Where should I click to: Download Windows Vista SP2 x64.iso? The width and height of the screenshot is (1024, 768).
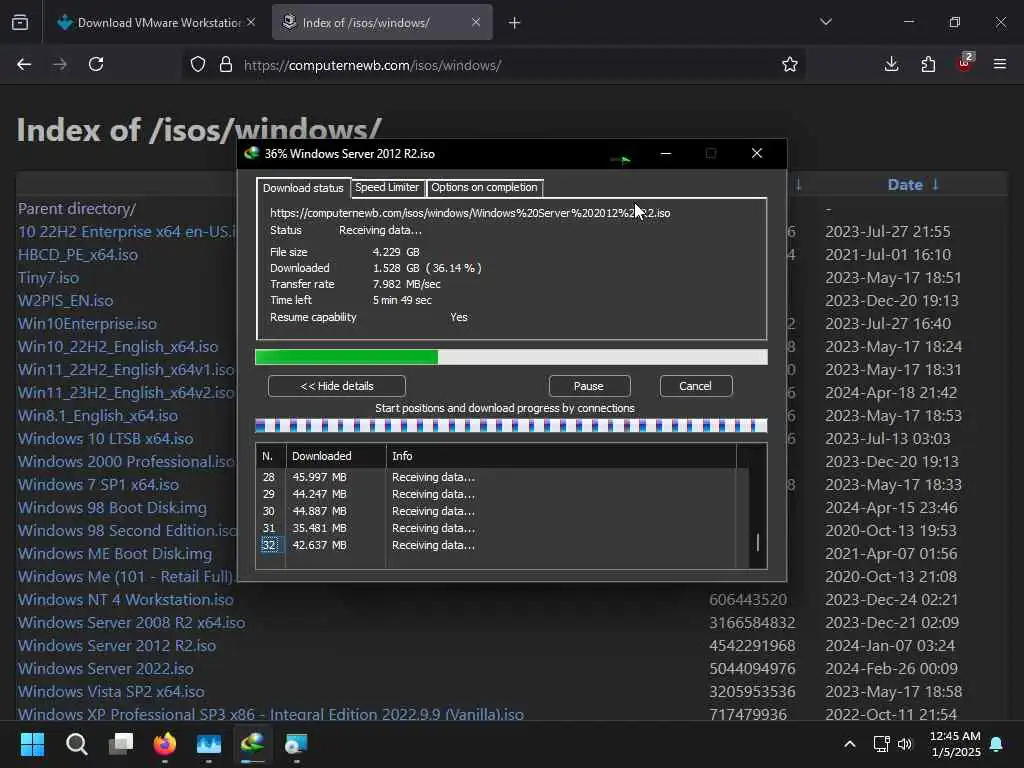111,692
